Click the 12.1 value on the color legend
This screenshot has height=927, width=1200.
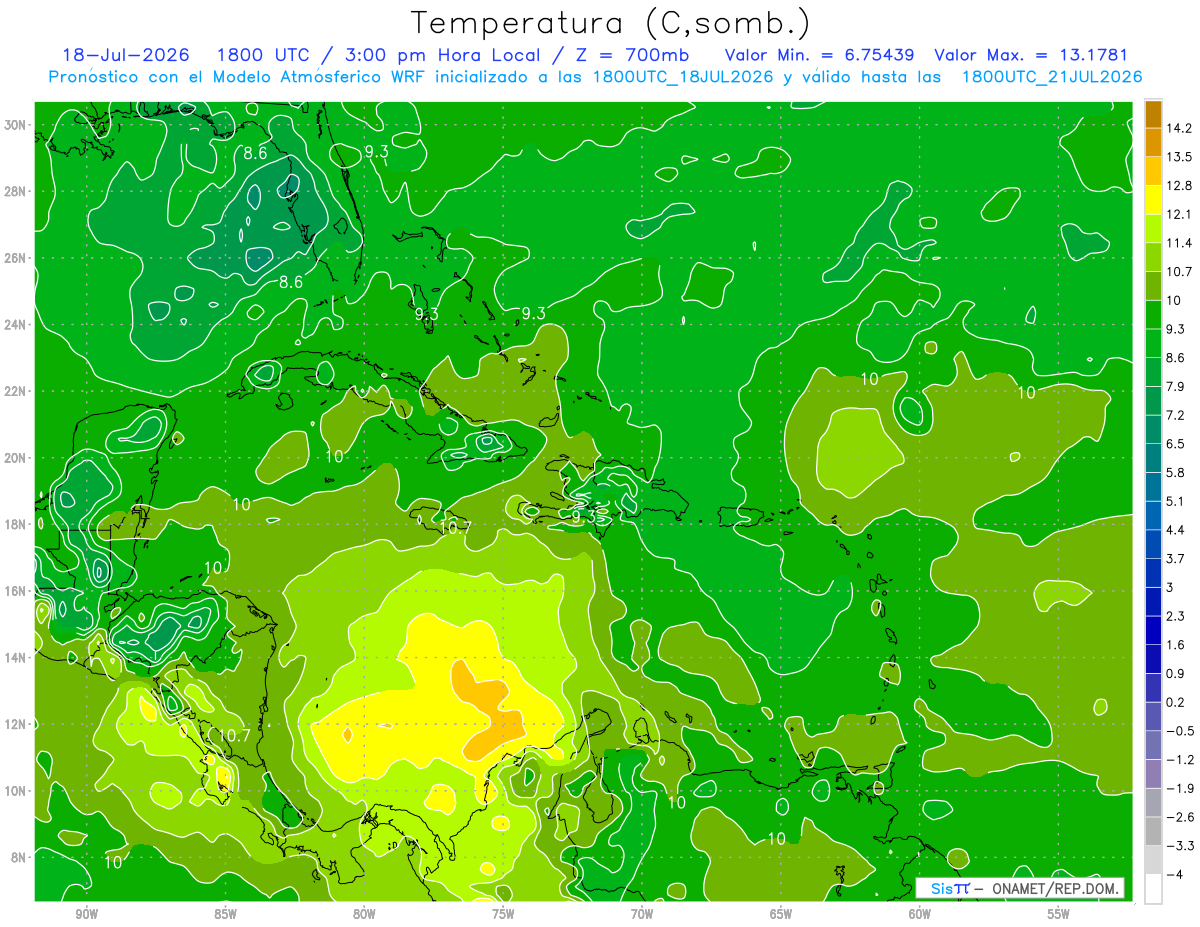pyautogui.click(x=1179, y=214)
